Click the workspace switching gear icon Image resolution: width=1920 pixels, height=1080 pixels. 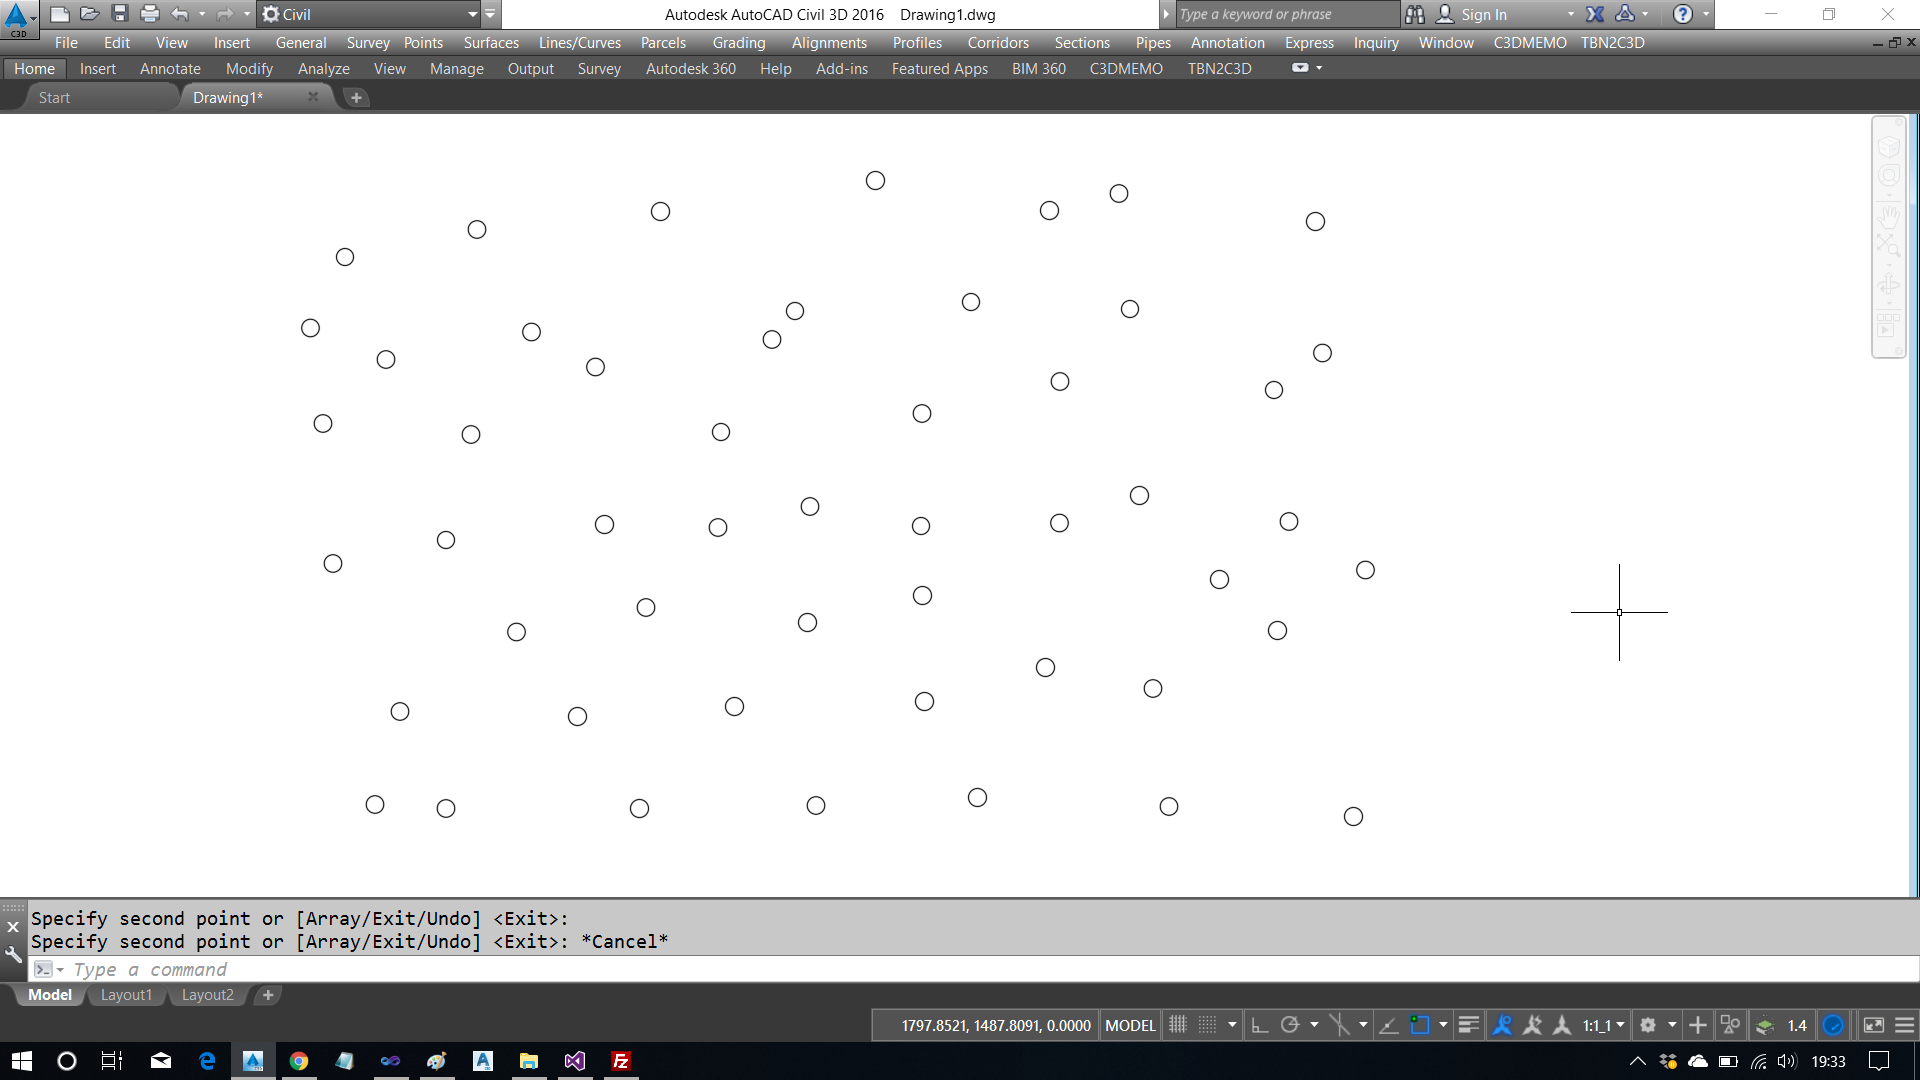pos(1648,1025)
